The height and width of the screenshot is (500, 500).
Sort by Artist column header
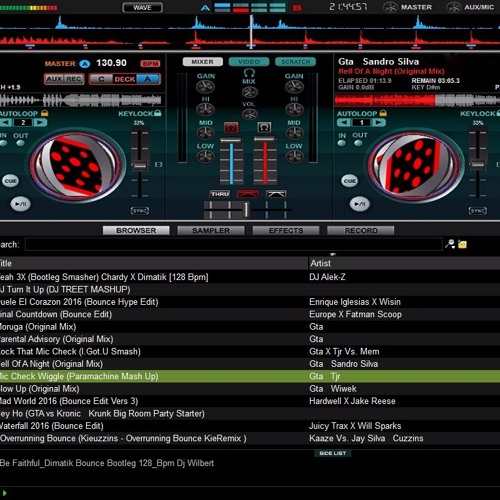tap(404, 263)
